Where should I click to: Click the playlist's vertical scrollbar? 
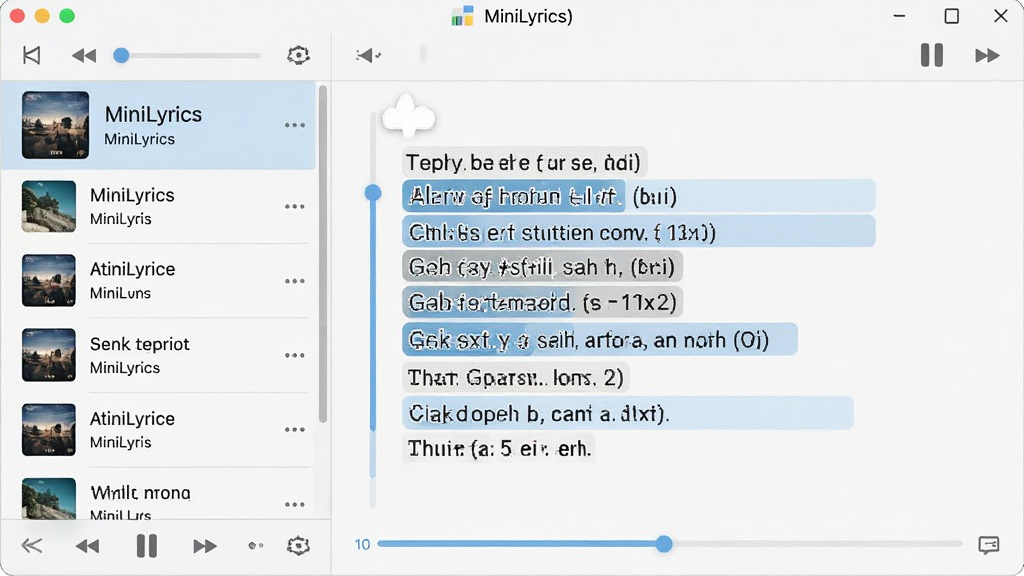pyautogui.click(x=323, y=255)
